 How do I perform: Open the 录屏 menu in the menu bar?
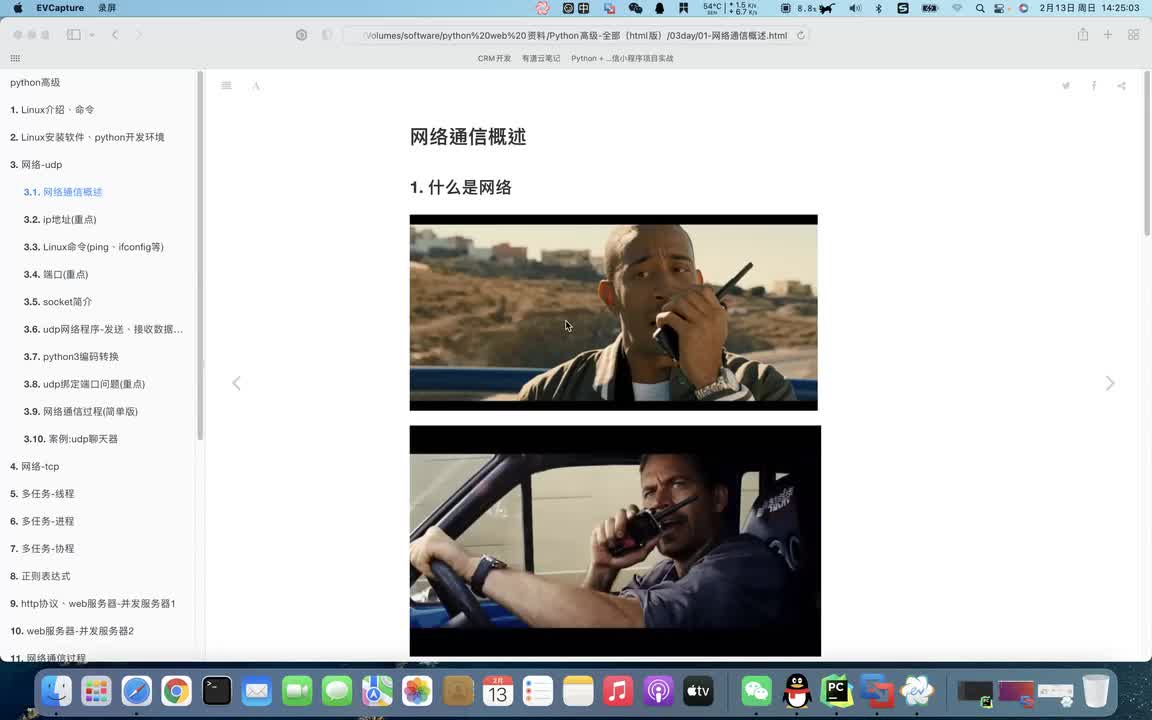(107, 8)
